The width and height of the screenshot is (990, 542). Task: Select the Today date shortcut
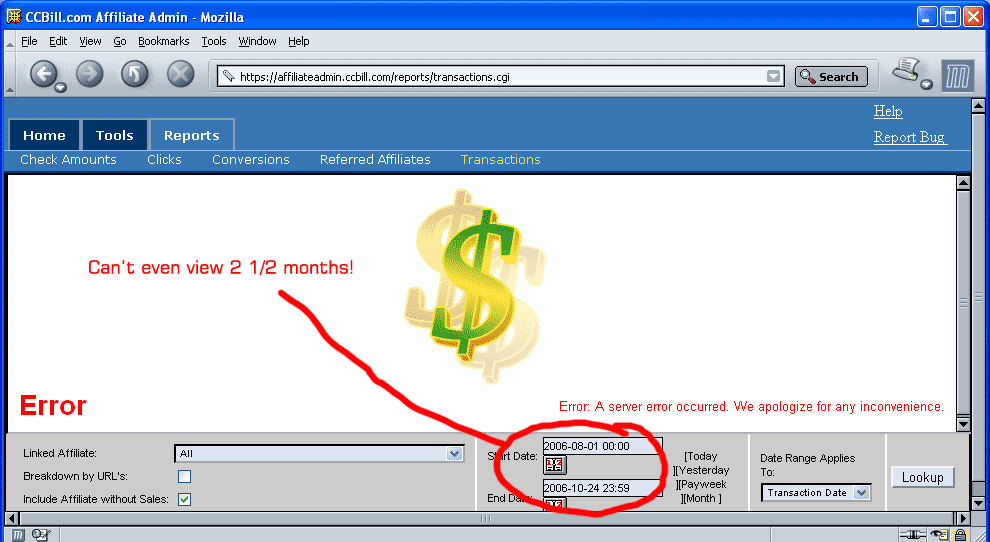[702, 456]
